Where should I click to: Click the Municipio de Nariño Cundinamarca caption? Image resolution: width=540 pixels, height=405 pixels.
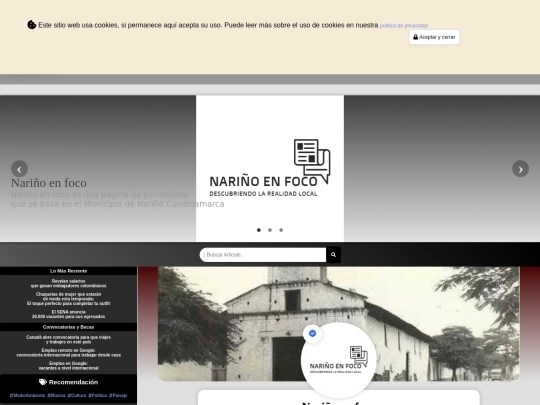pyautogui.click(x=117, y=199)
